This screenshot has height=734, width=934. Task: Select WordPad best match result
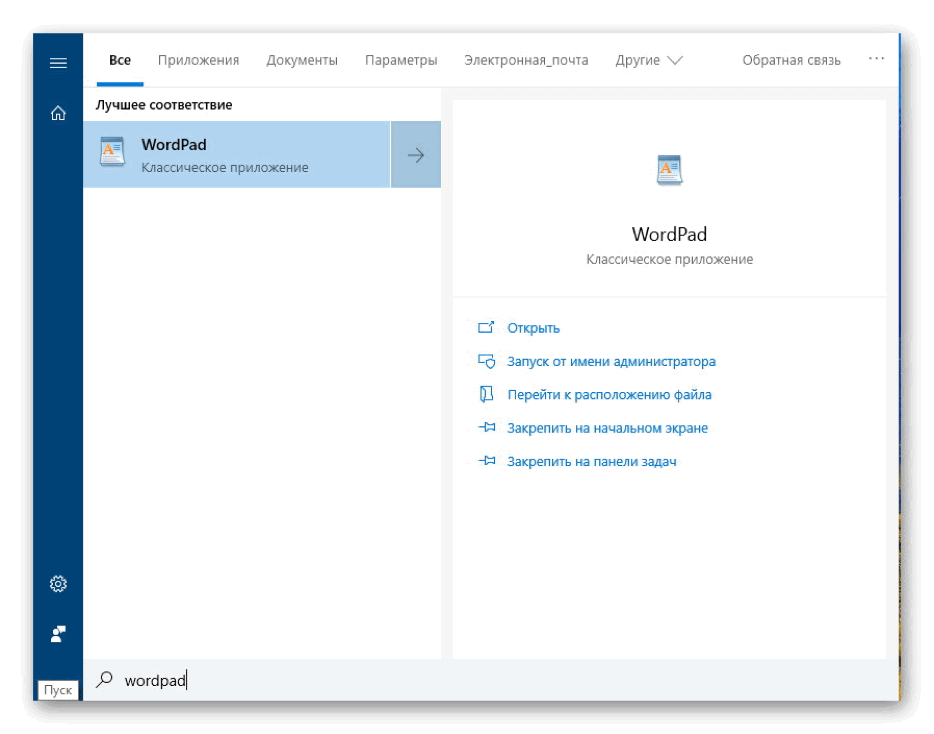[x=236, y=155]
